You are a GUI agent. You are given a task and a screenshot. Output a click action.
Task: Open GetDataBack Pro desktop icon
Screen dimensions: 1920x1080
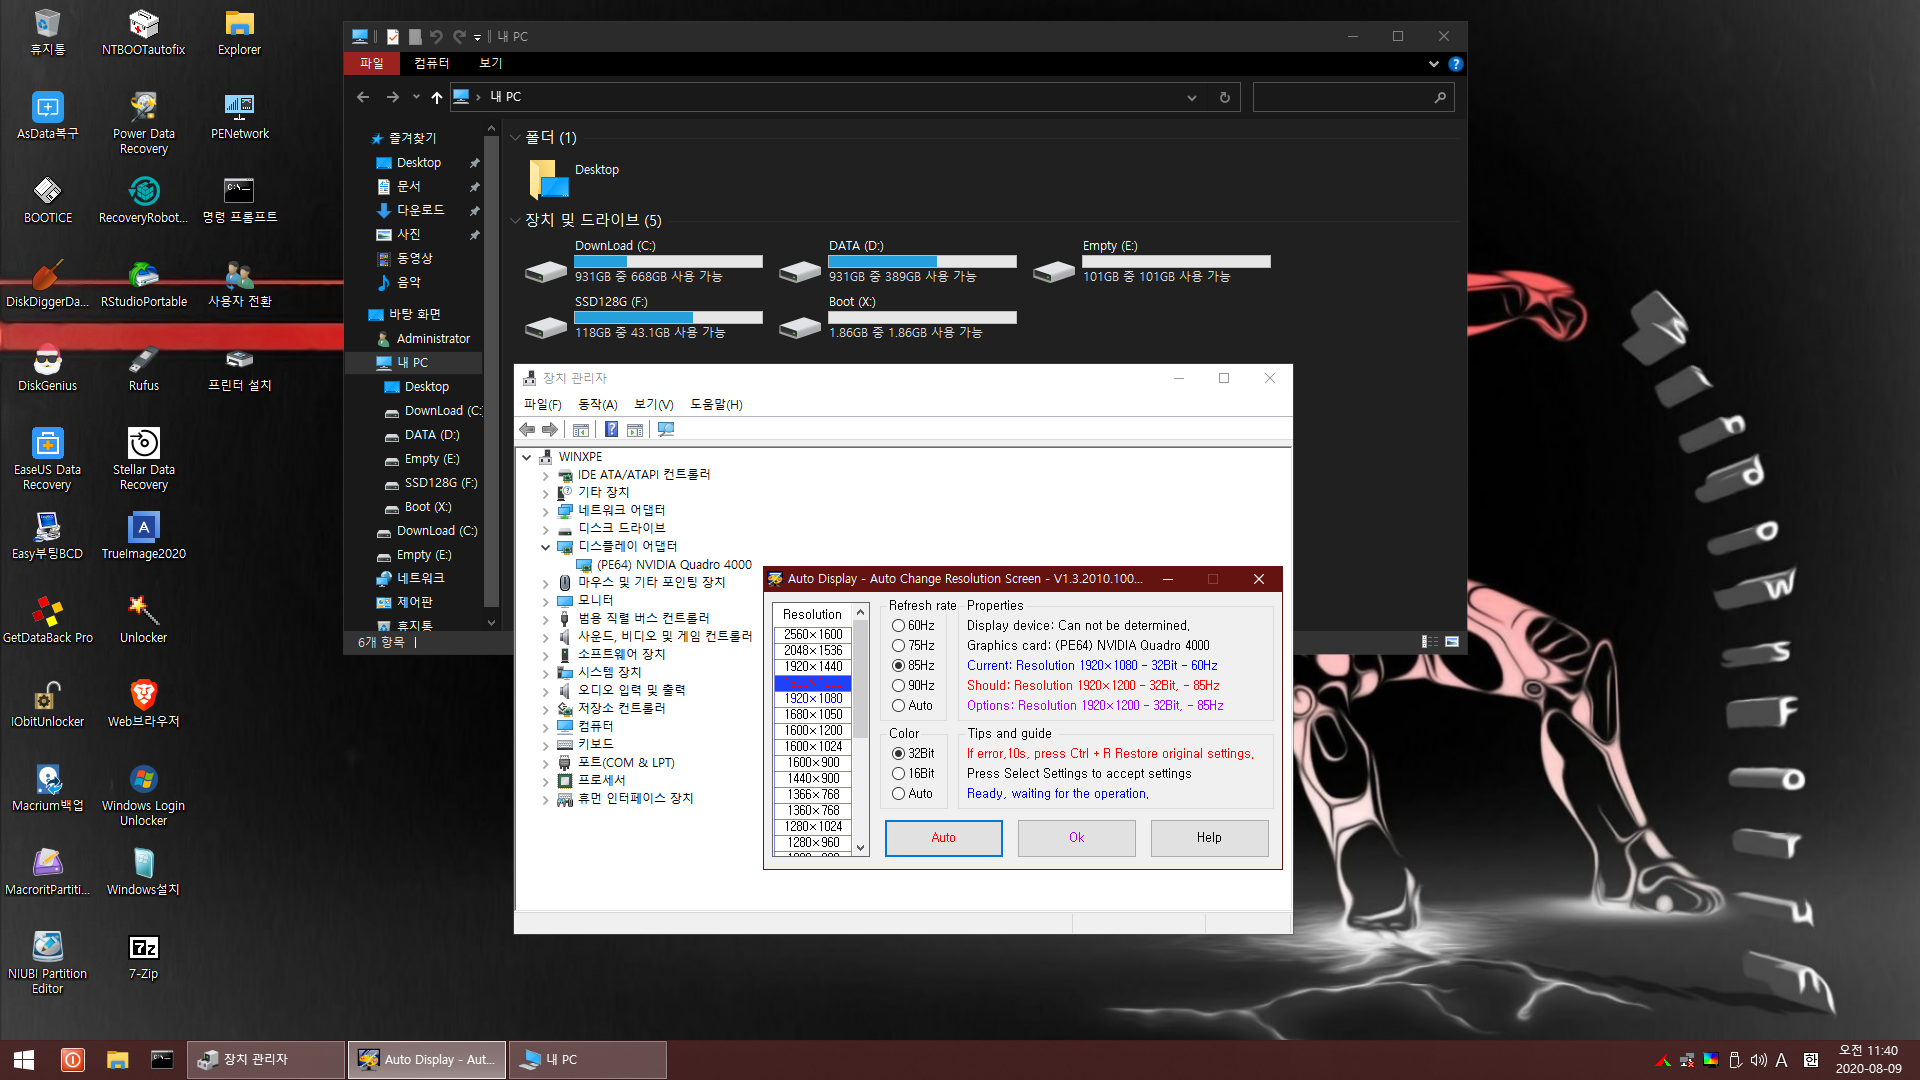tap(47, 620)
